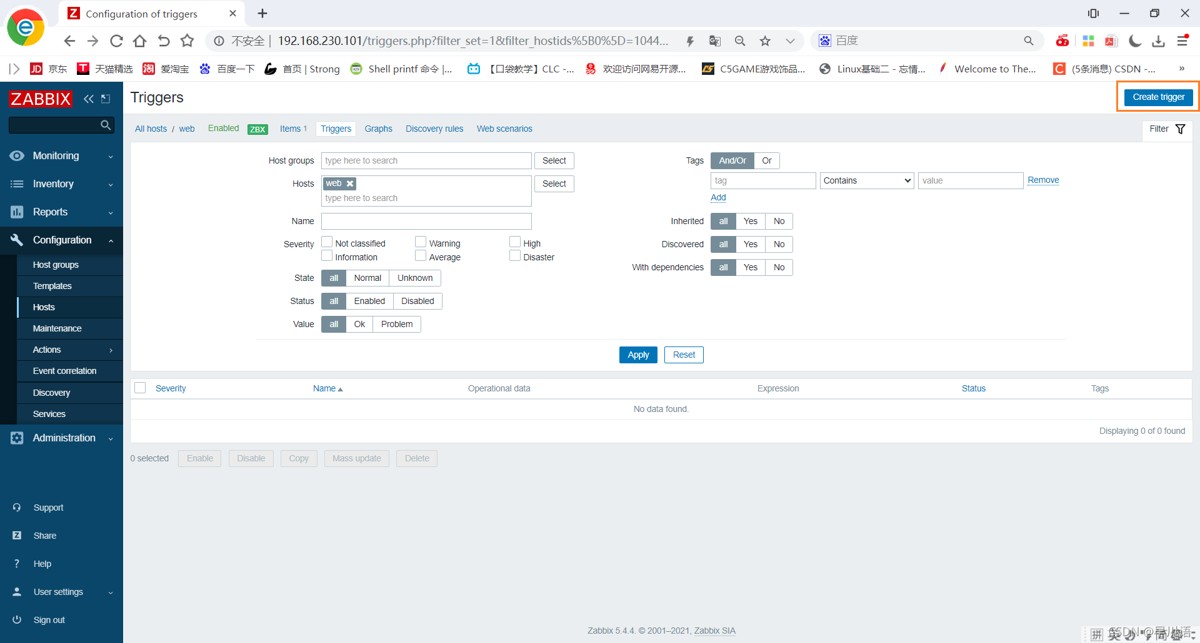Click the Sign out power icon
Screen dimensions: 1200x643
tap(17, 620)
